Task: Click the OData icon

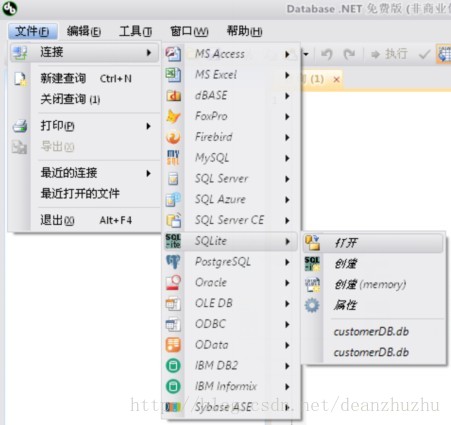Action: (173, 345)
